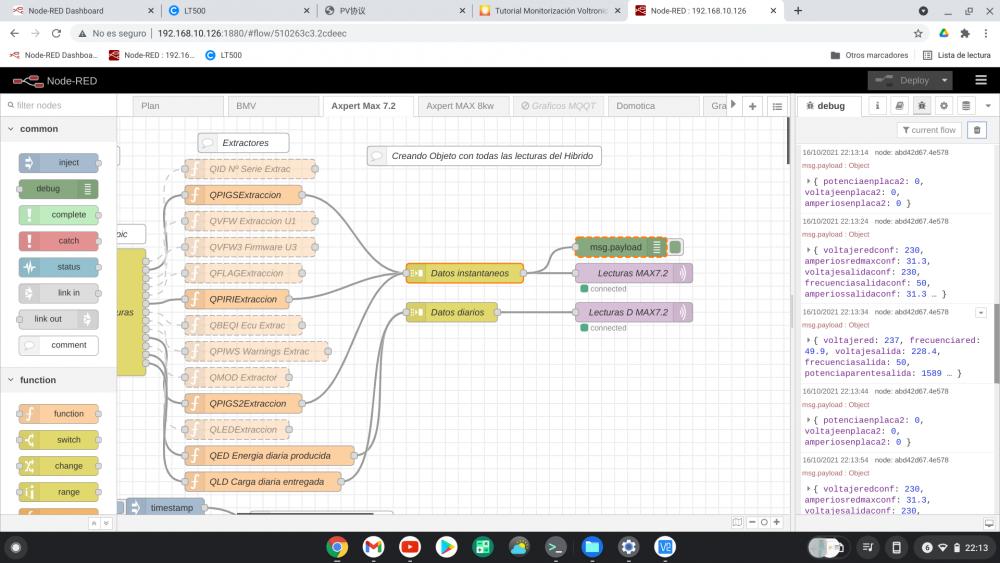Click the Deploy button
Image resolution: width=1000 pixels, height=563 pixels.
tap(903, 80)
